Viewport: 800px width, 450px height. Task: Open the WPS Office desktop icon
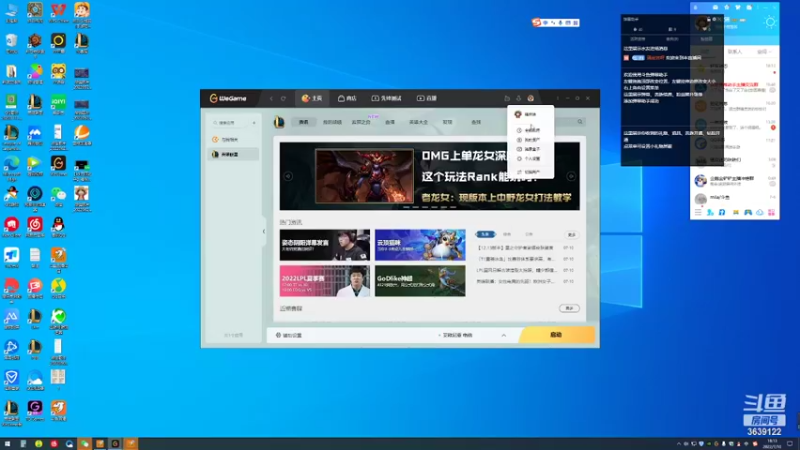[58, 13]
